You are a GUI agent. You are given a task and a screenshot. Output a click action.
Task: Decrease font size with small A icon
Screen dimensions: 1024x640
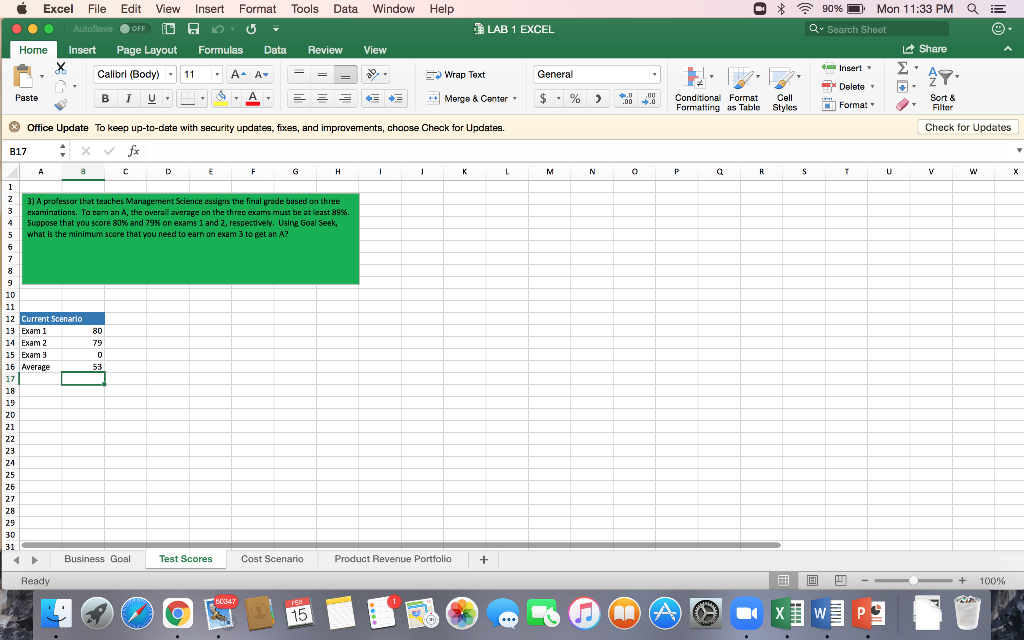261,74
